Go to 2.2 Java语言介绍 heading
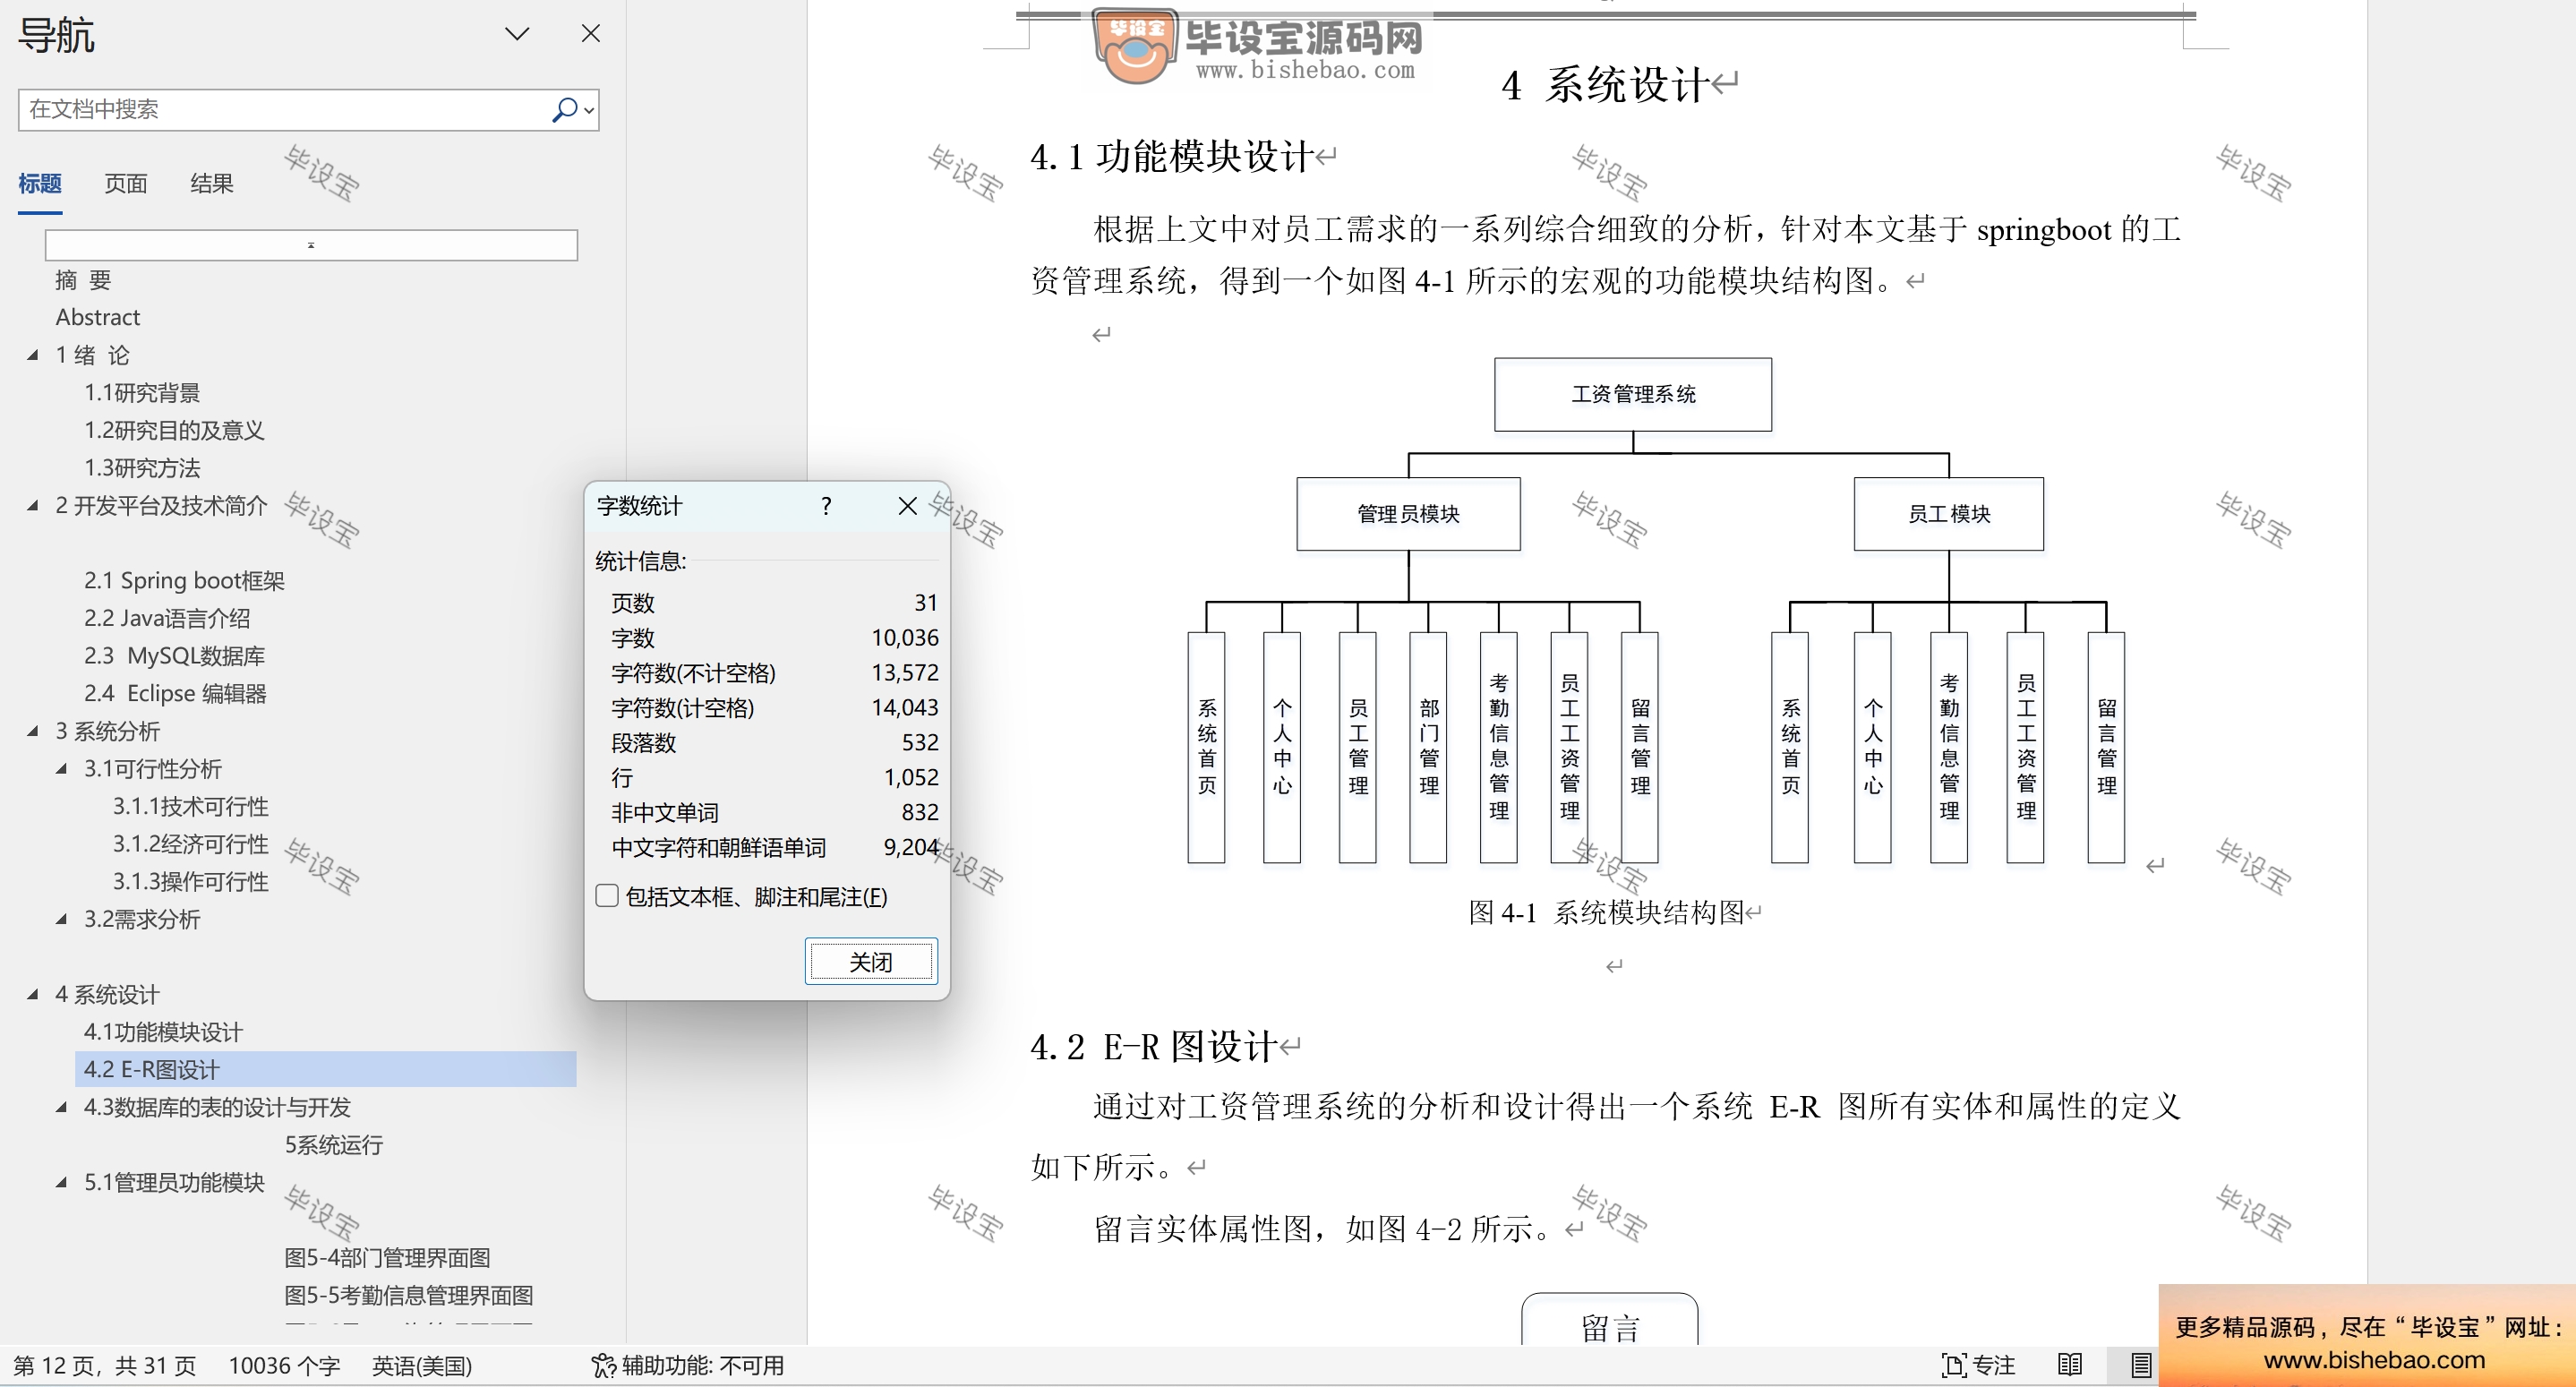 pos(167,618)
